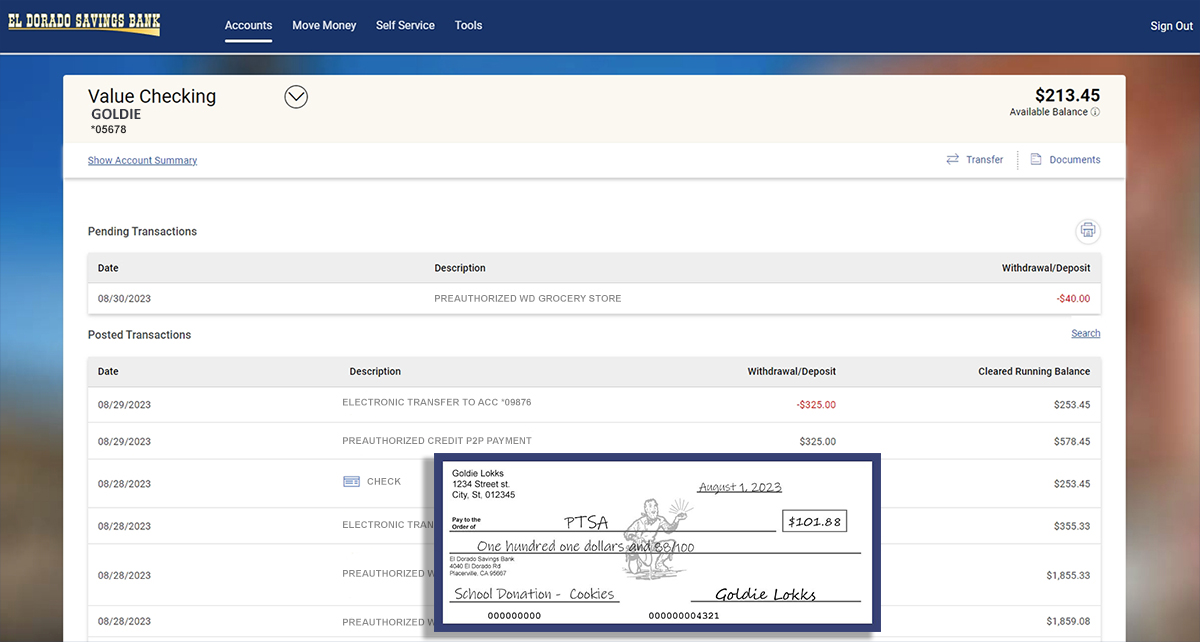
Task: Select the pending grocery store transaction row
Action: (x=594, y=299)
